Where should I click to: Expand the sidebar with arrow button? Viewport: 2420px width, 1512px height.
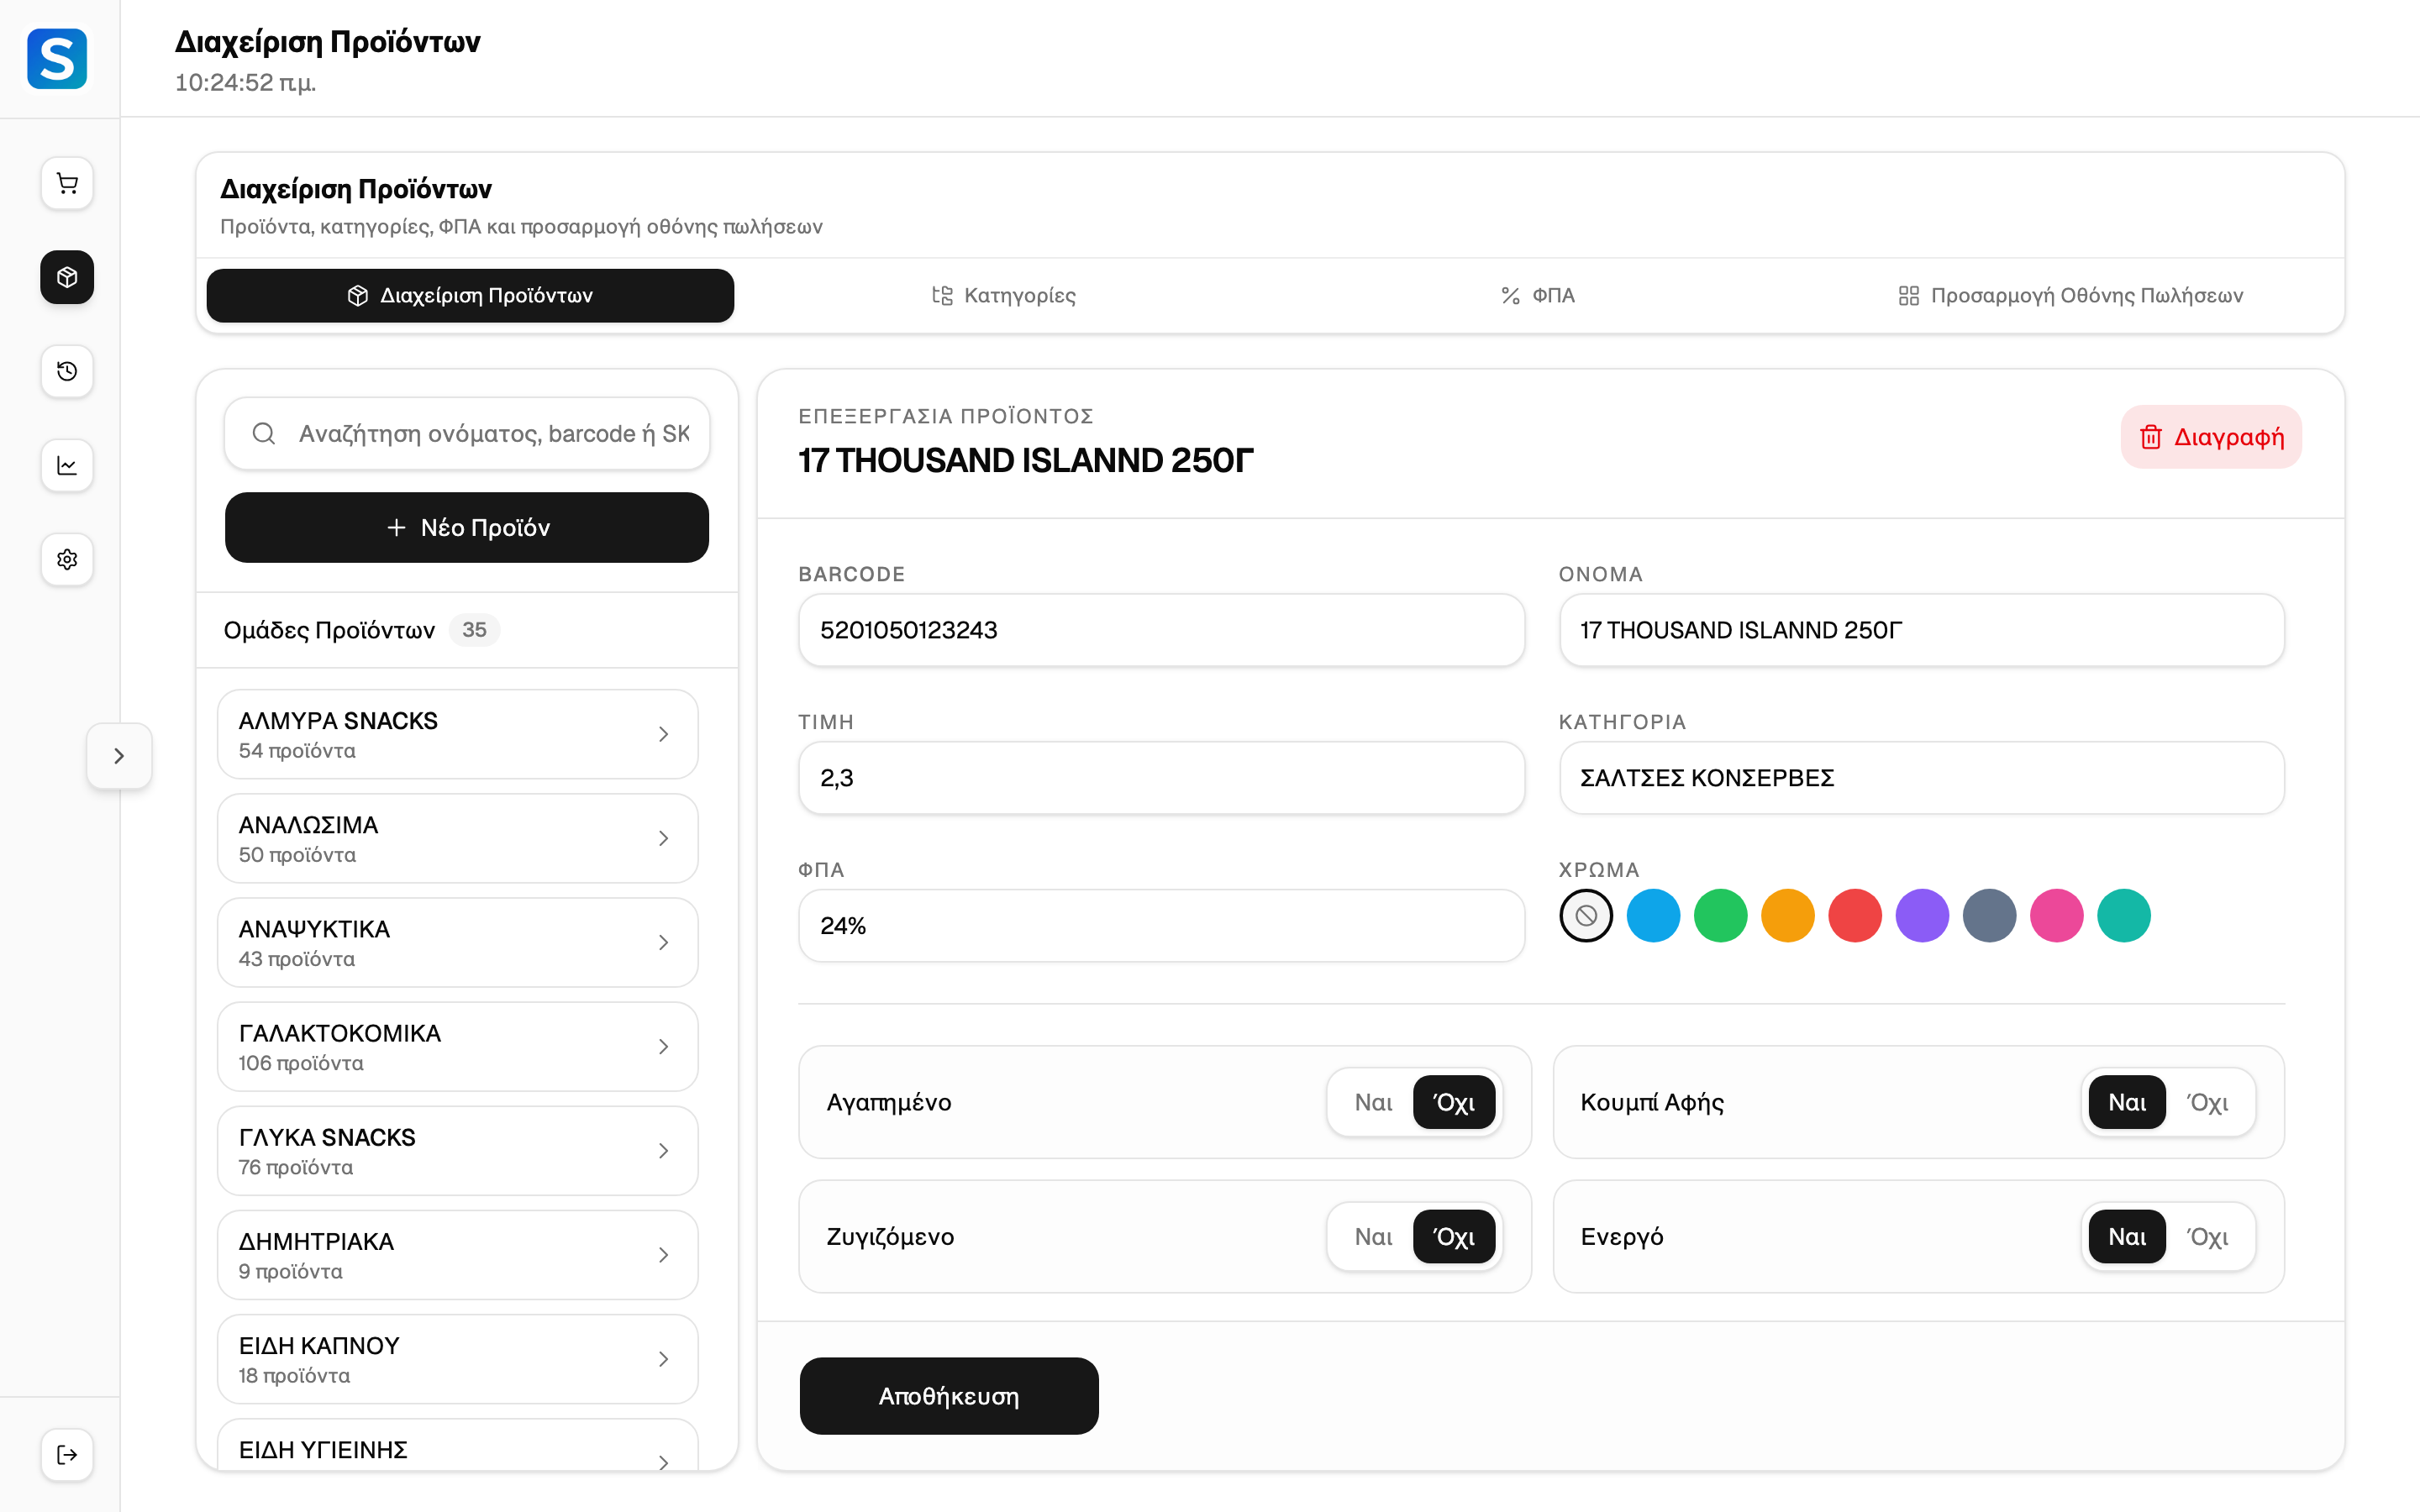click(x=119, y=756)
